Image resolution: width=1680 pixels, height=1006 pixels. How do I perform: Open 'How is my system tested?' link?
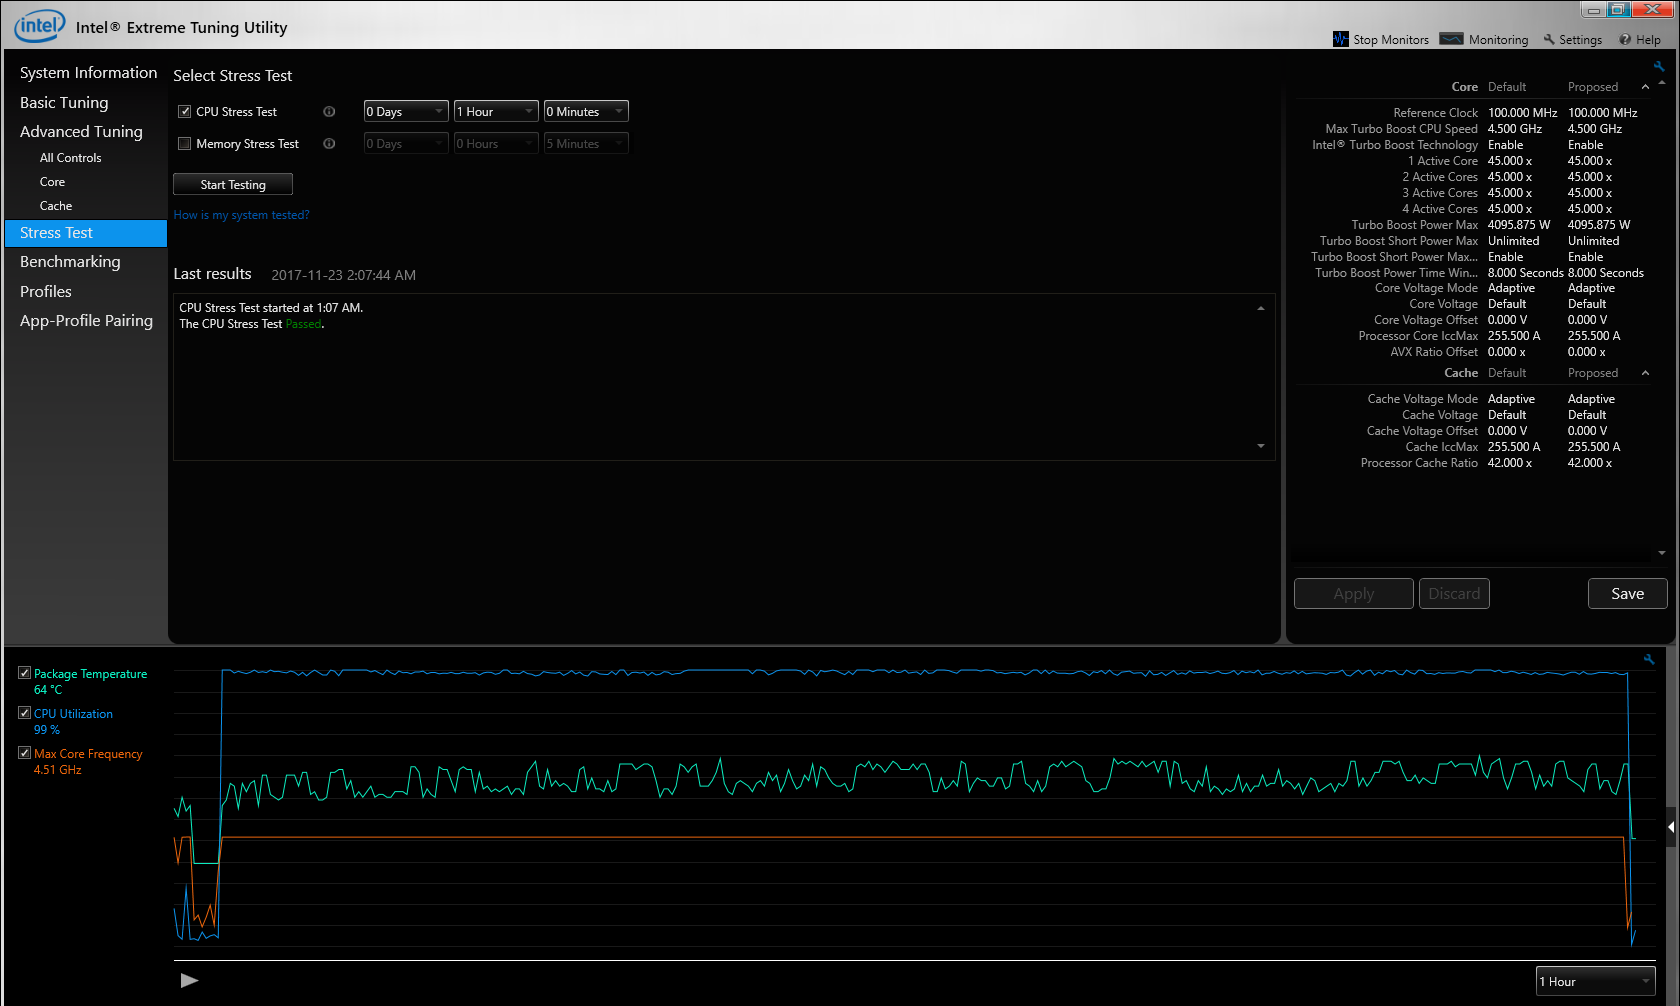click(x=241, y=215)
